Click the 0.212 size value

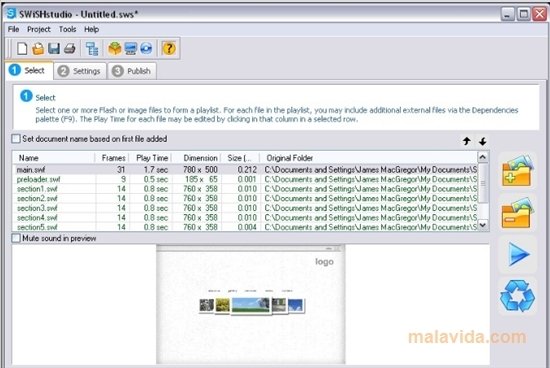click(x=247, y=170)
